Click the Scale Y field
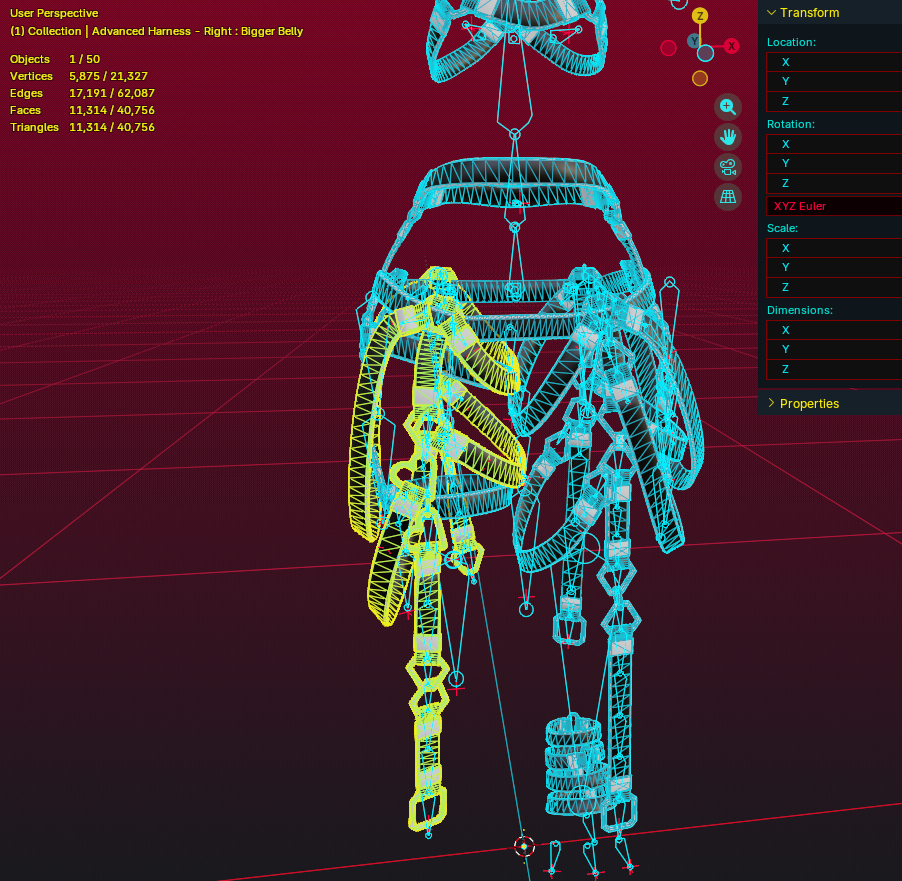Image resolution: width=902 pixels, height=881 pixels. (x=834, y=268)
